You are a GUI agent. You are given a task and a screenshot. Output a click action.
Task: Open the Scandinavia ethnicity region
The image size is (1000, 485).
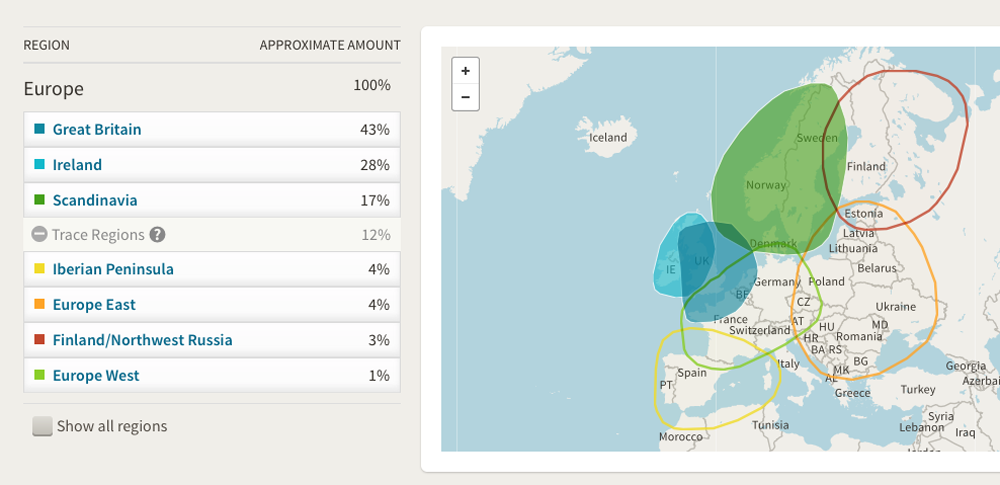95,200
